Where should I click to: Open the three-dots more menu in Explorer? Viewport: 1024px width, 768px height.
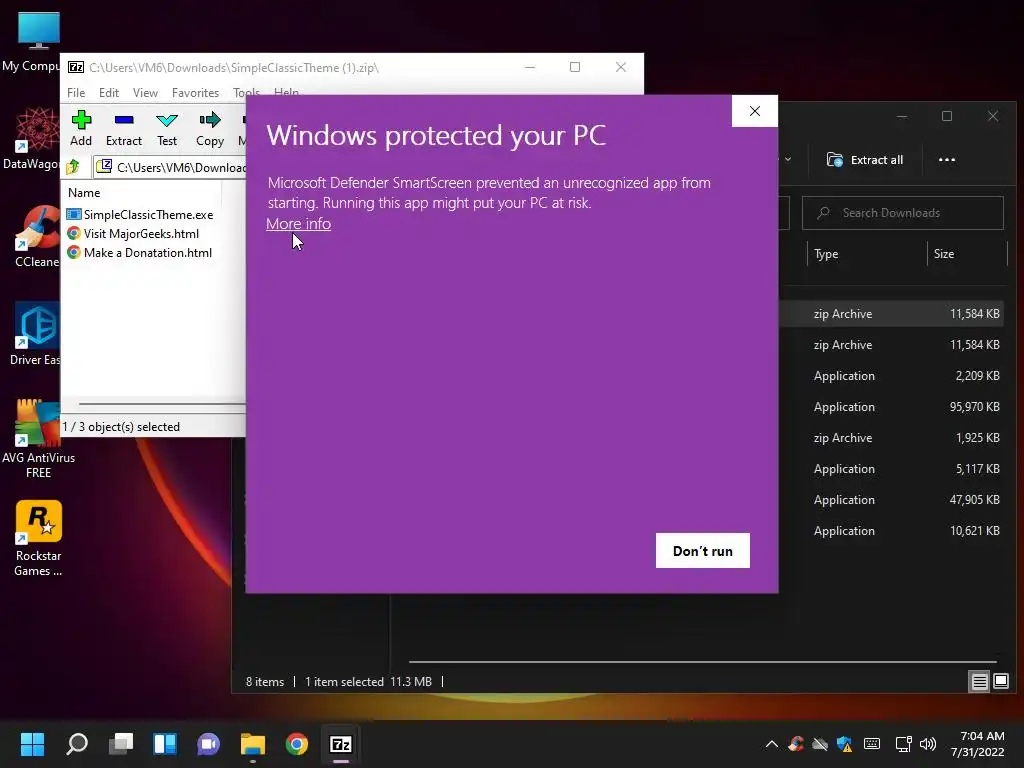point(946,160)
